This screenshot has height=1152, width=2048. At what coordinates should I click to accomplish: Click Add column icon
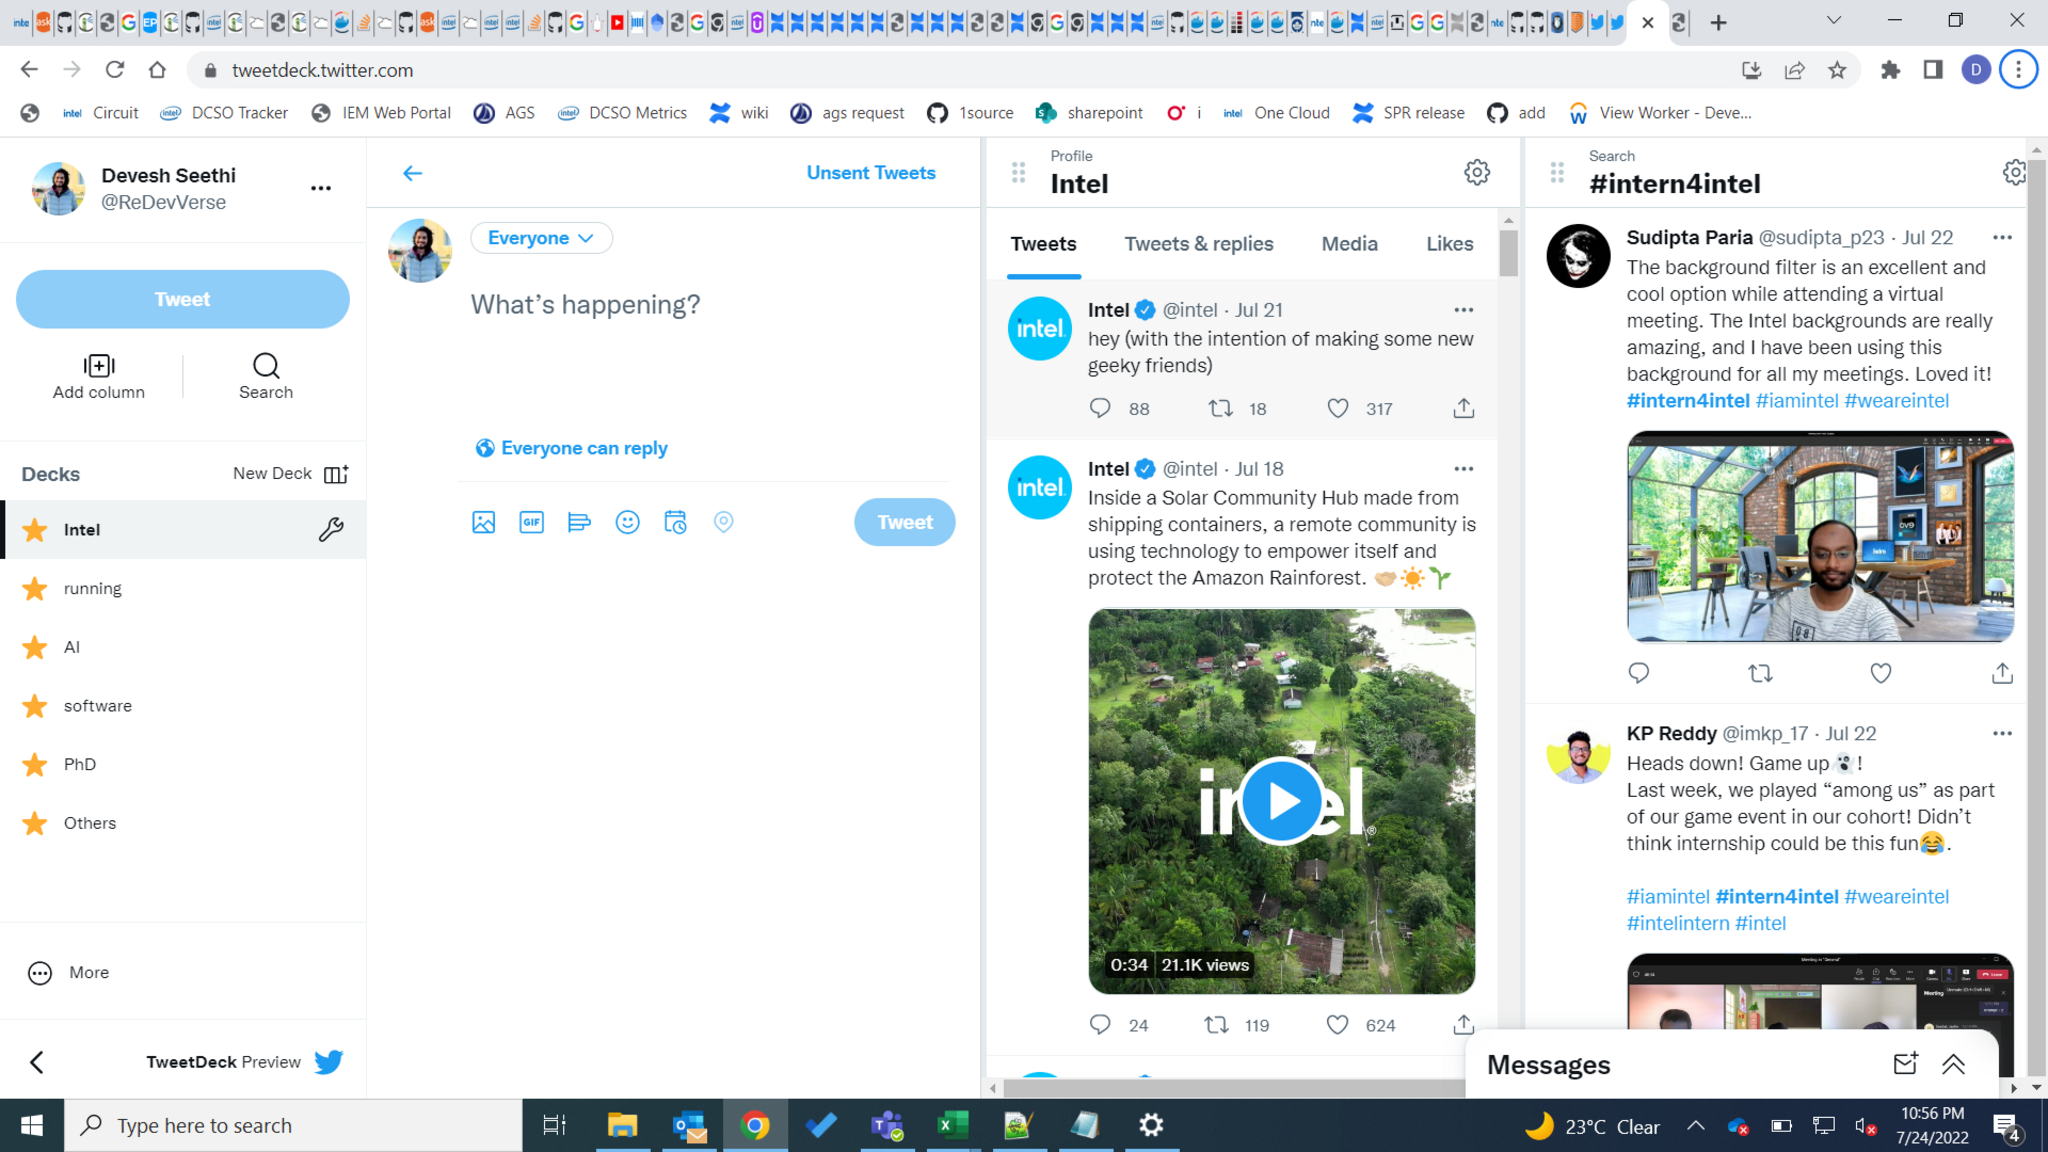pyautogui.click(x=98, y=366)
